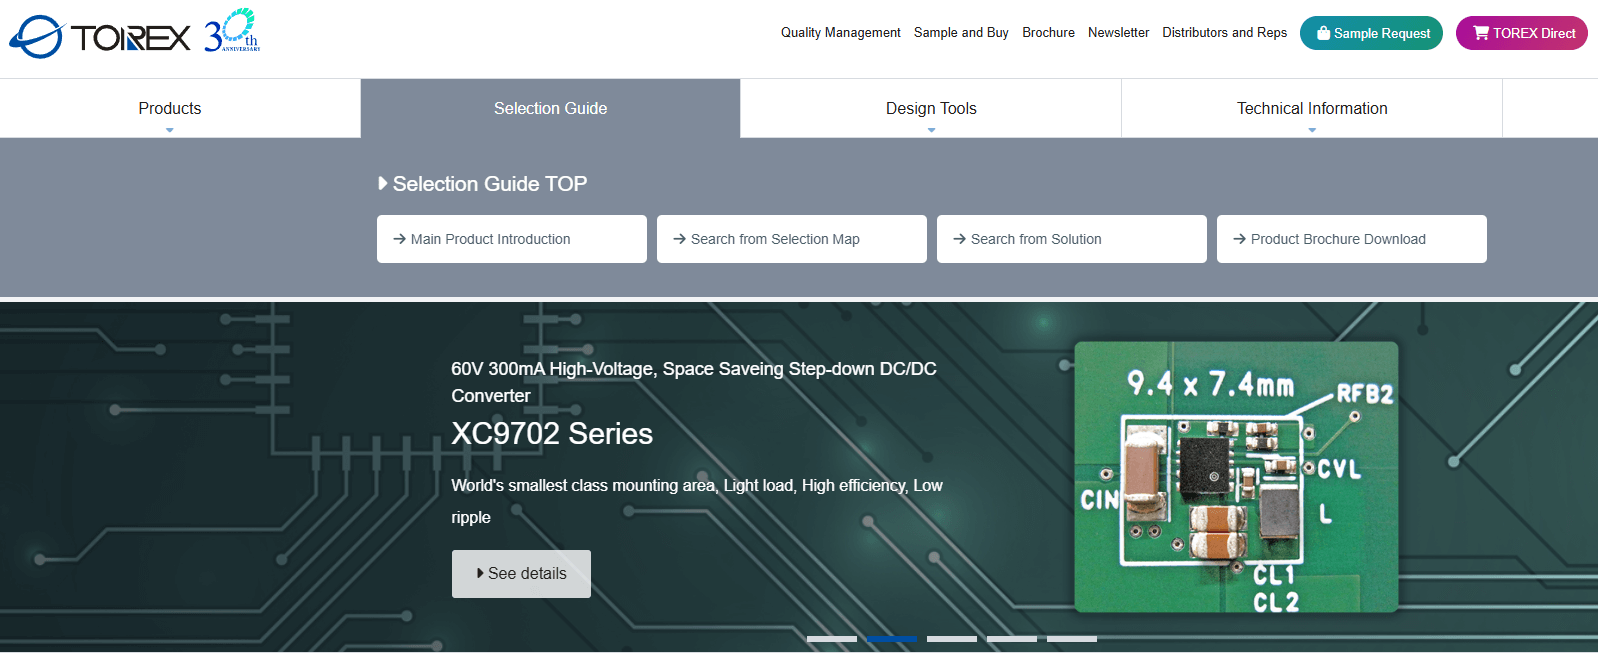Click the shopping bag icon on Sample Request
The width and height of the screenshot is (1598, 653).
1323,33
